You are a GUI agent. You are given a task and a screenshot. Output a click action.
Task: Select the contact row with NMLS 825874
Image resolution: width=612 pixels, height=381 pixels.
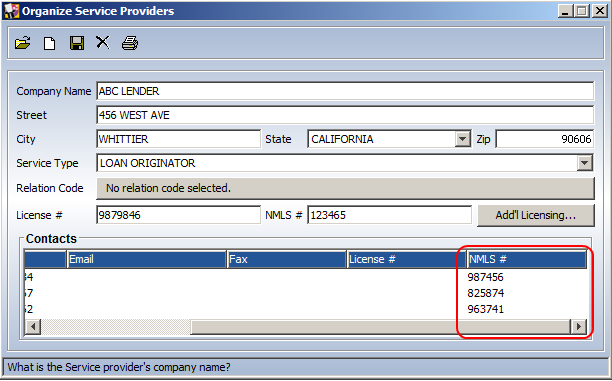click(x=306, y=293)
